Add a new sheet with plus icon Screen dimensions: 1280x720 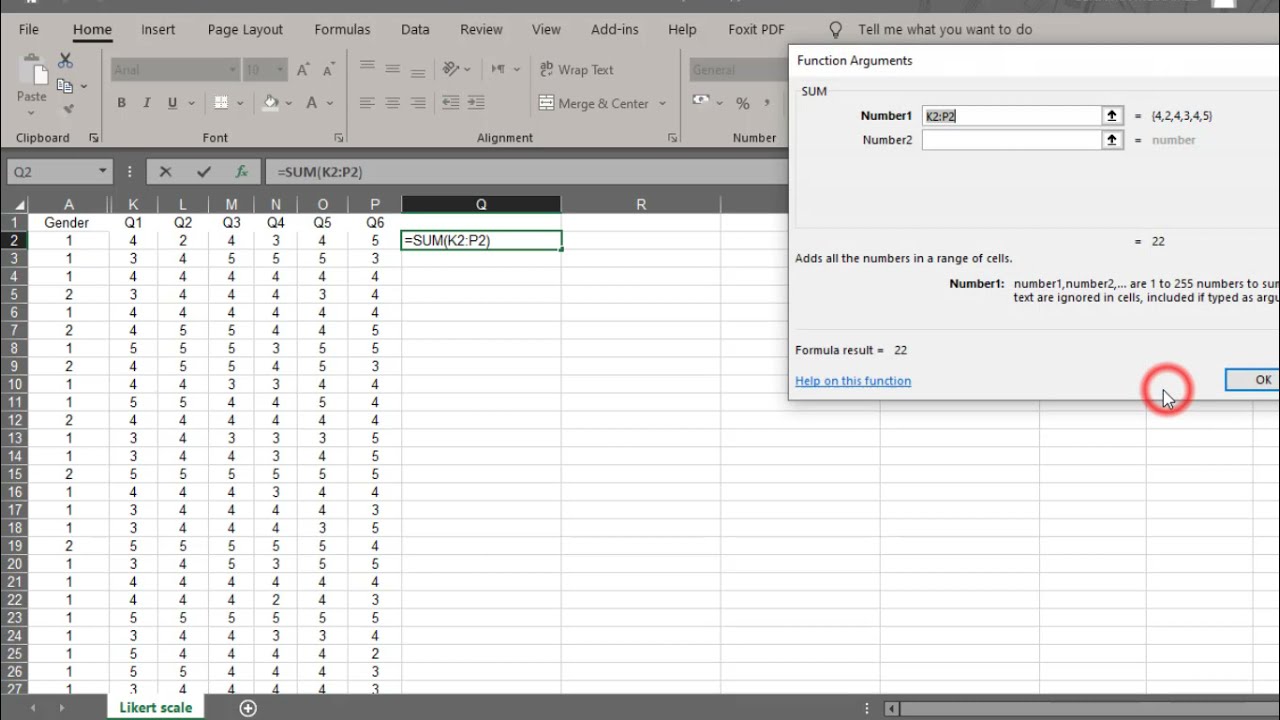coord(248,708)
